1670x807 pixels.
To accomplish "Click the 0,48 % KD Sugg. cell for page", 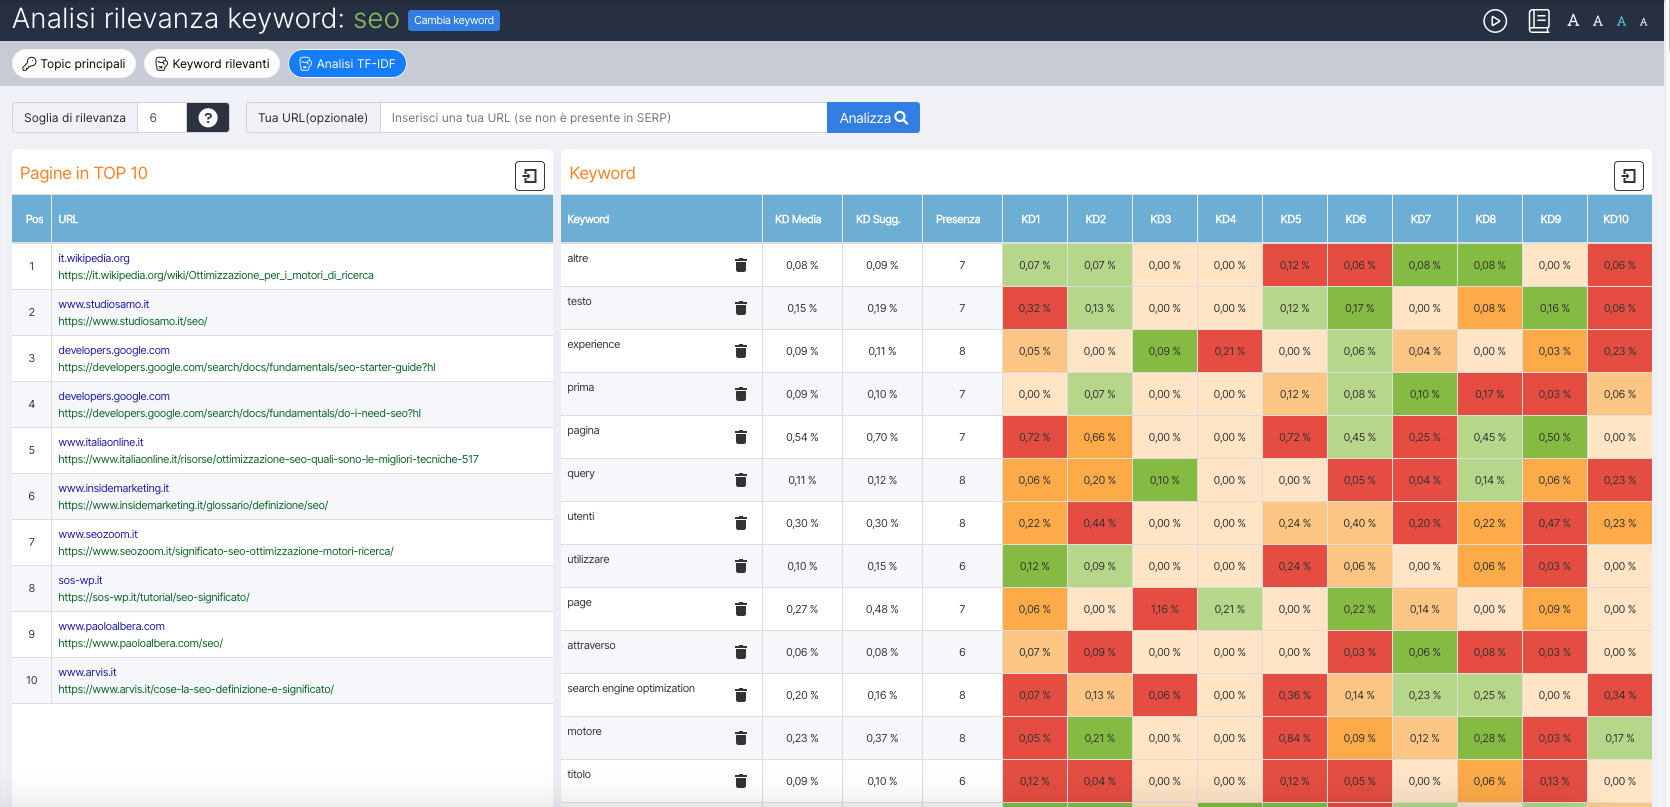I will click(882, 609).
